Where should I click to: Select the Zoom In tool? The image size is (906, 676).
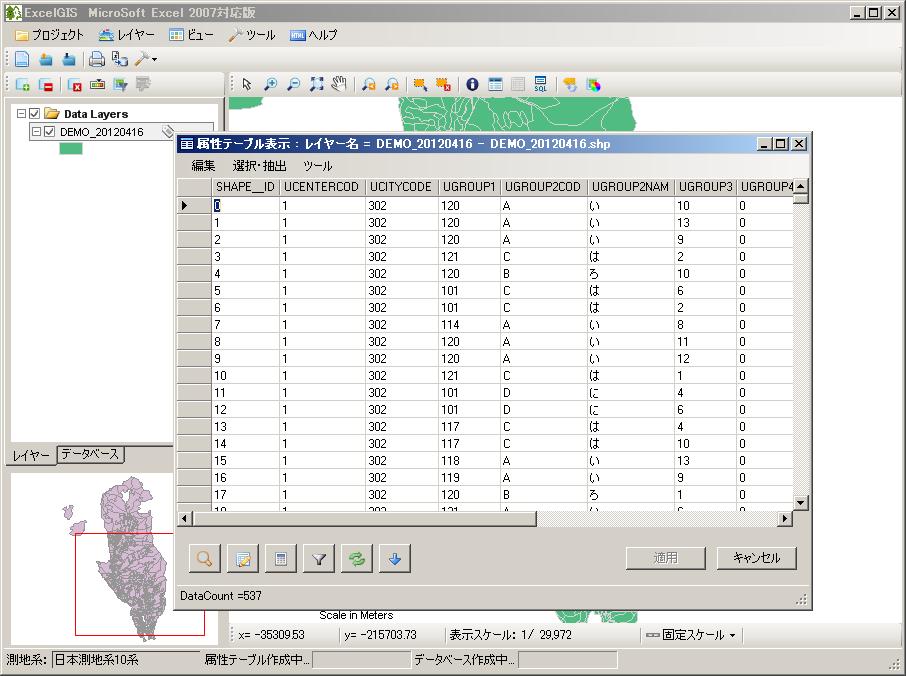(x=269, y=82)
